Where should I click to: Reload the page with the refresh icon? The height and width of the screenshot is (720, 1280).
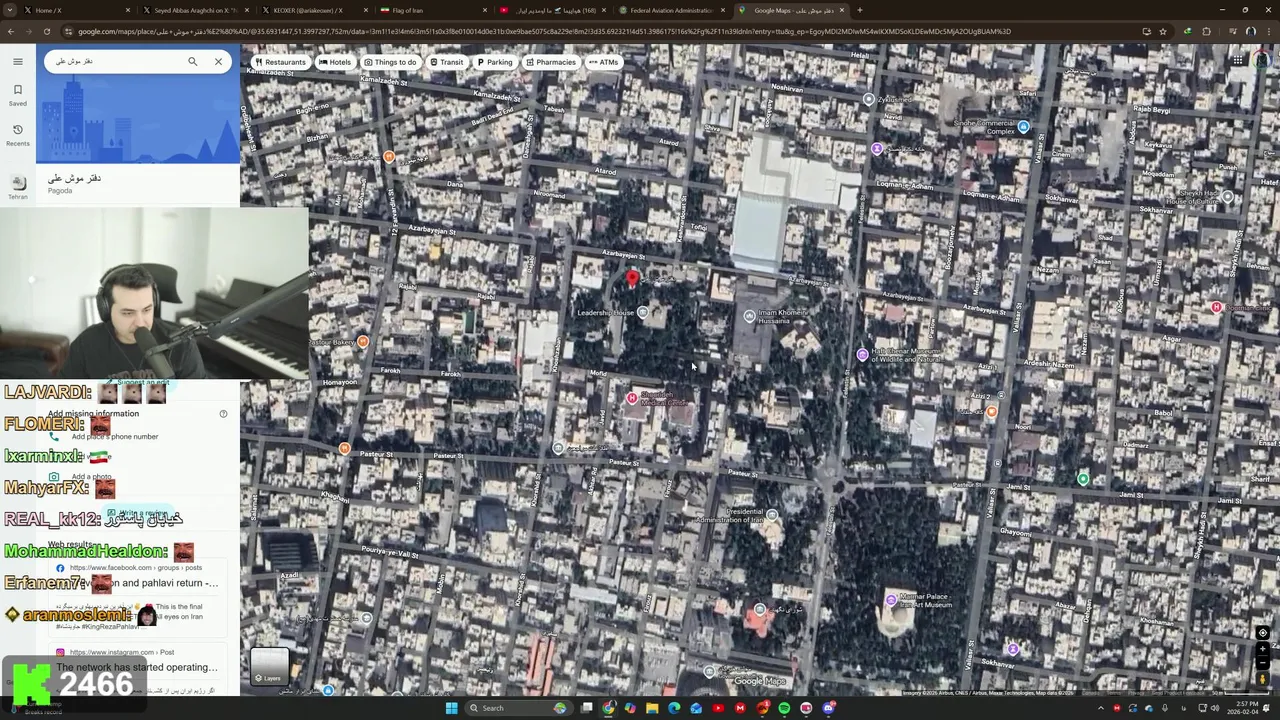[x=47, y=31]
